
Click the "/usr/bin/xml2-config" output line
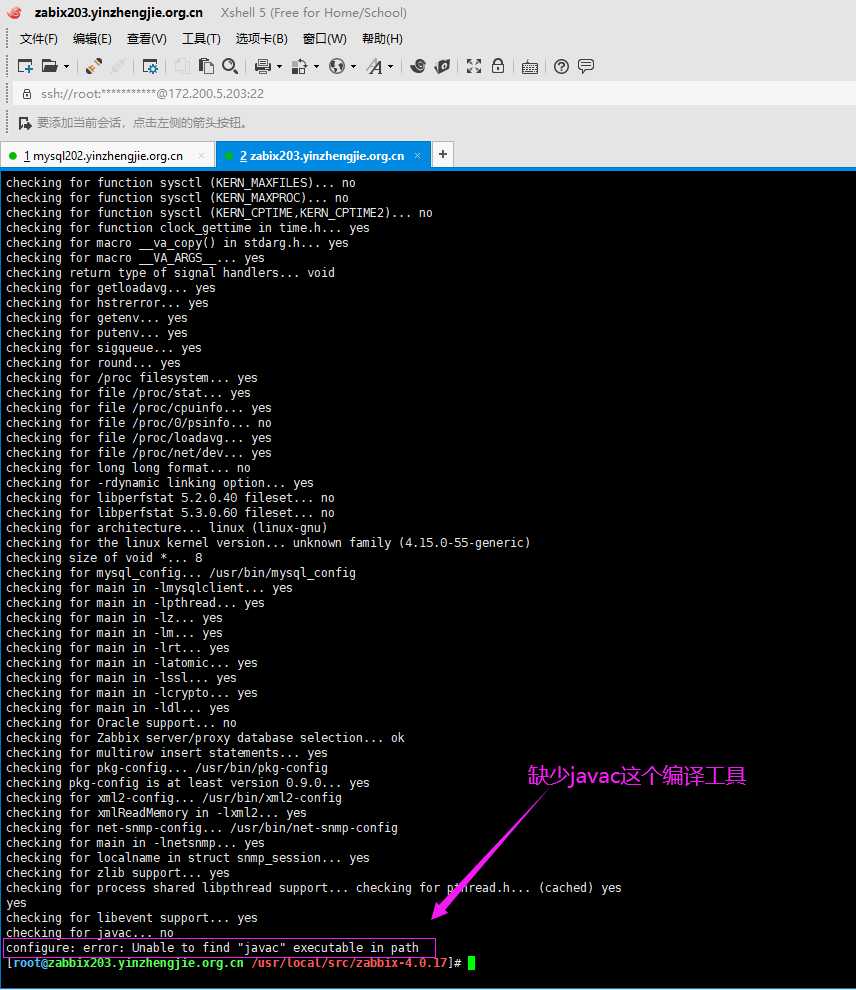(x=174, y=797)
